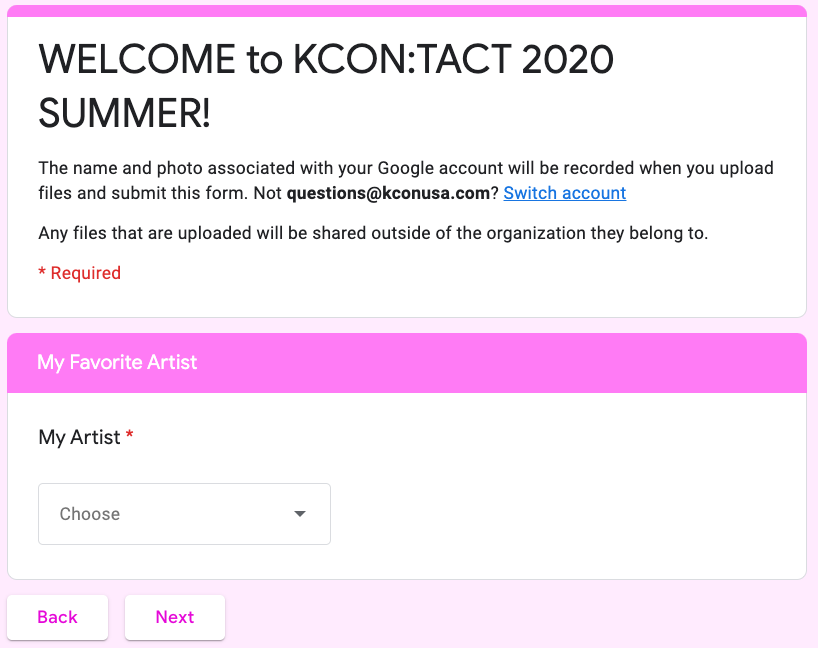Image resolution: width=818 pixels, height=648 pixels.
Task: Click empty space right of the Choose dropdown
Action: point(560,514)
